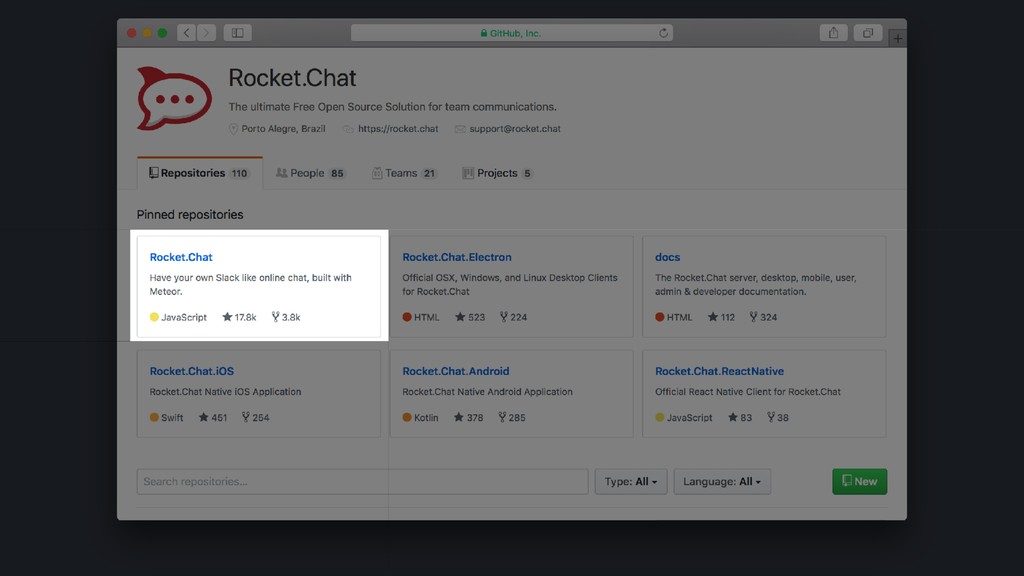Click fork count 224 on Rocket.Chat.Electron

tap(513, 317)
